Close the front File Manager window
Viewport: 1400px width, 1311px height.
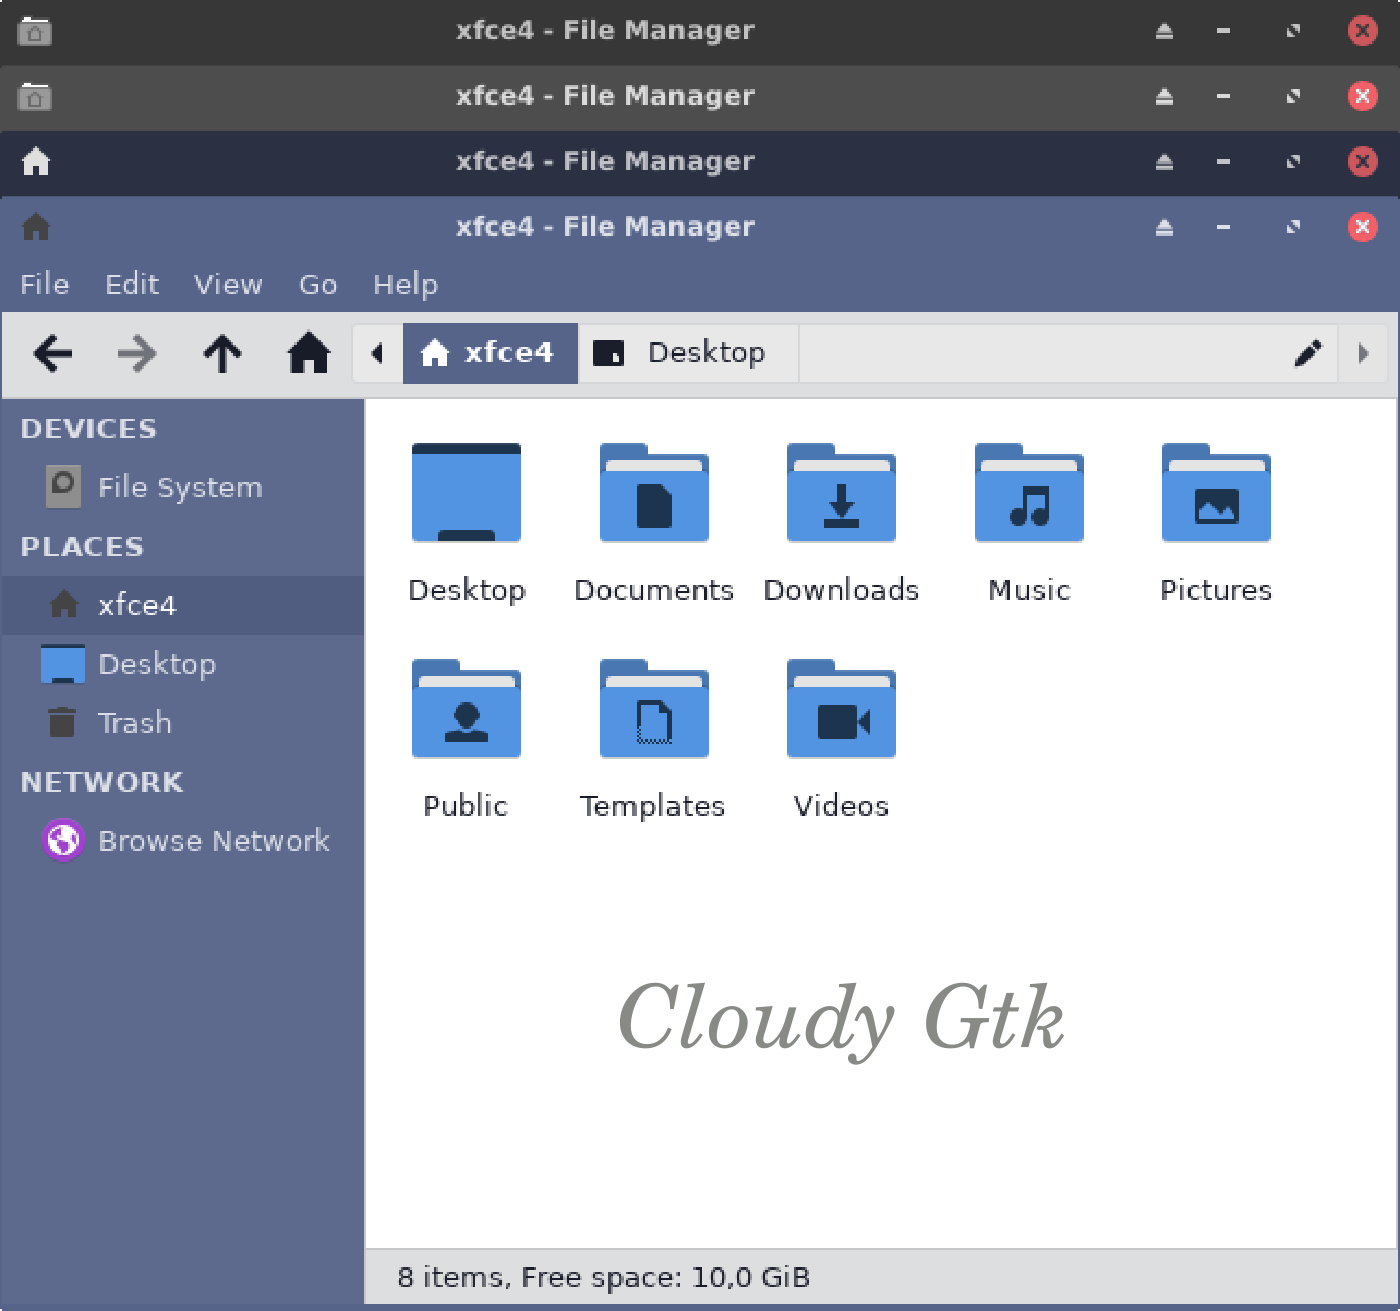[1362, 227]
